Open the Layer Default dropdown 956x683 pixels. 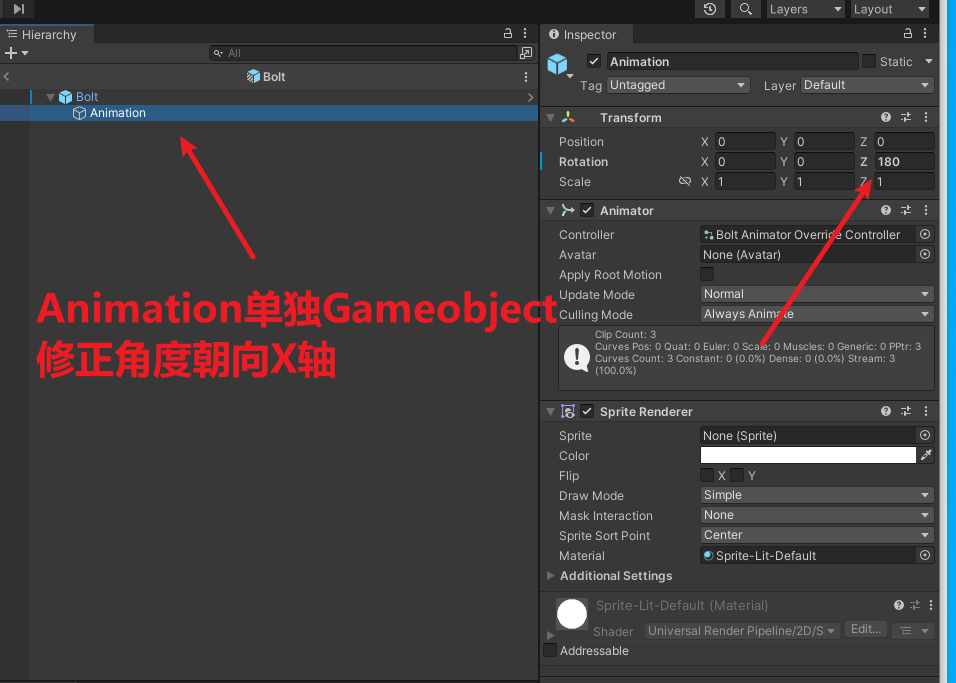[867, 85]
